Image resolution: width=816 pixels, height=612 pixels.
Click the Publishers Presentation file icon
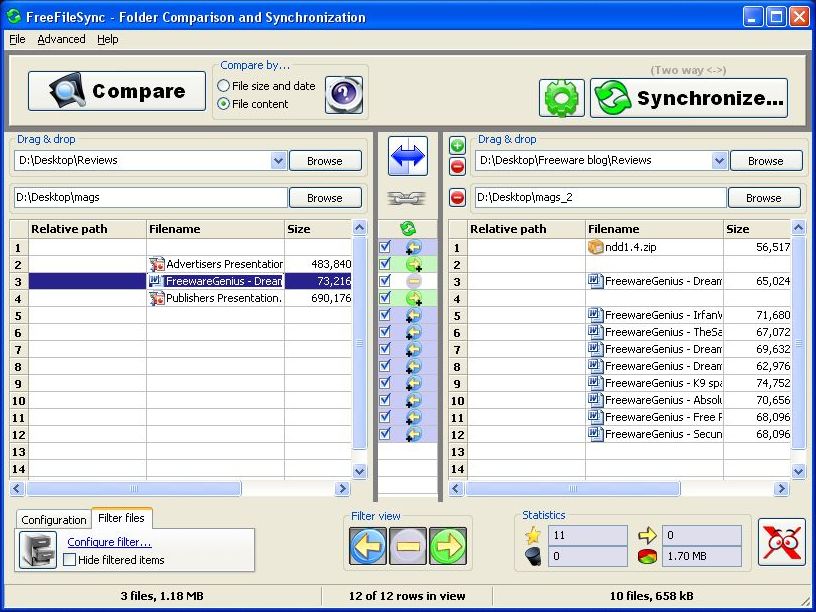pyautogui.click(x=157, y=298)
